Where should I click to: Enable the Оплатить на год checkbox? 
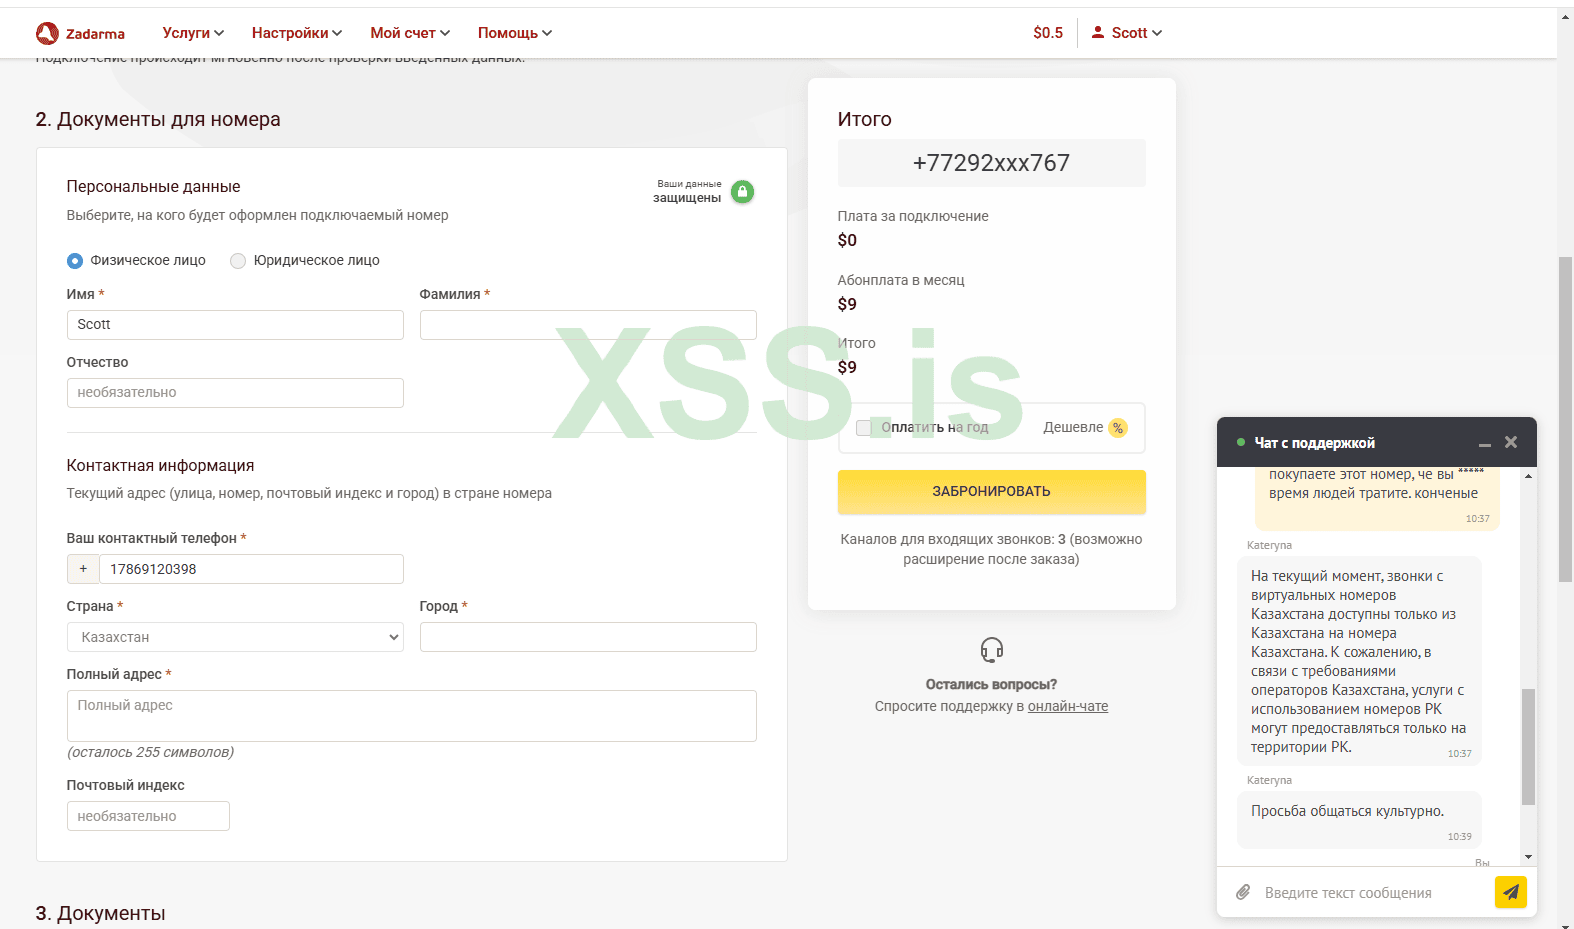click(864, 428)
